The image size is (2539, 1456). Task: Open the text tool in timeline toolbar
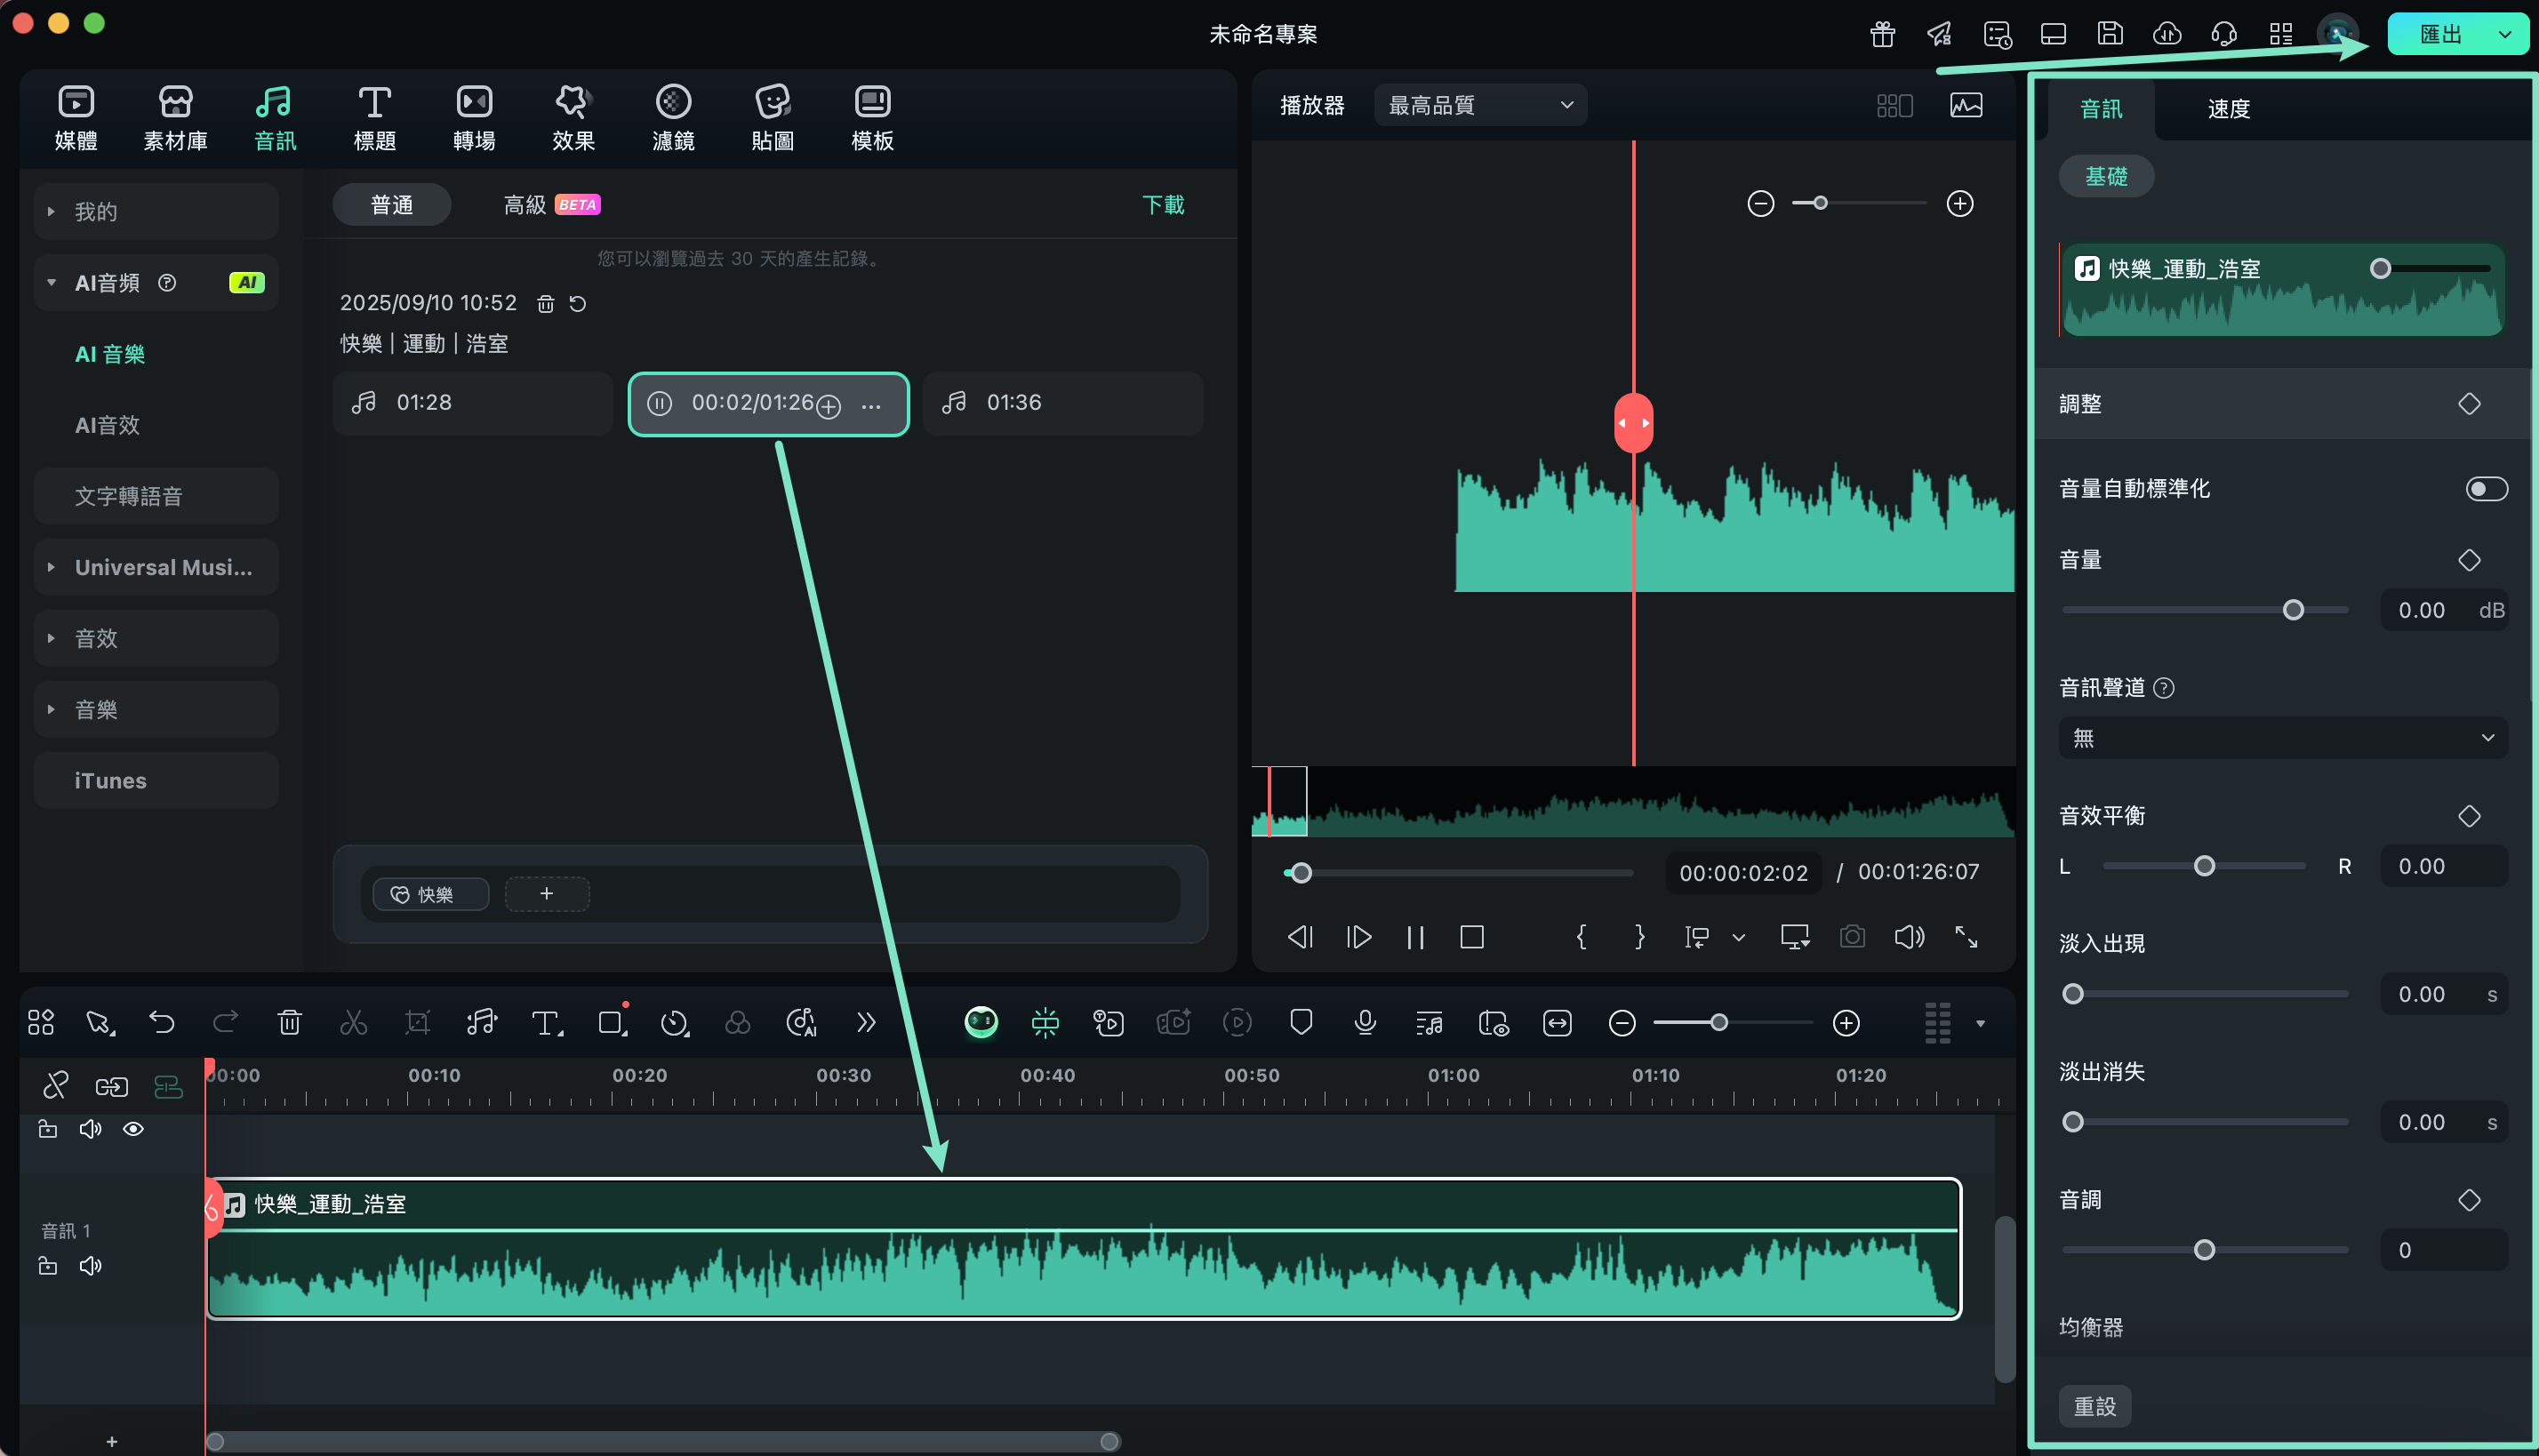click(x=546, y=1022)
